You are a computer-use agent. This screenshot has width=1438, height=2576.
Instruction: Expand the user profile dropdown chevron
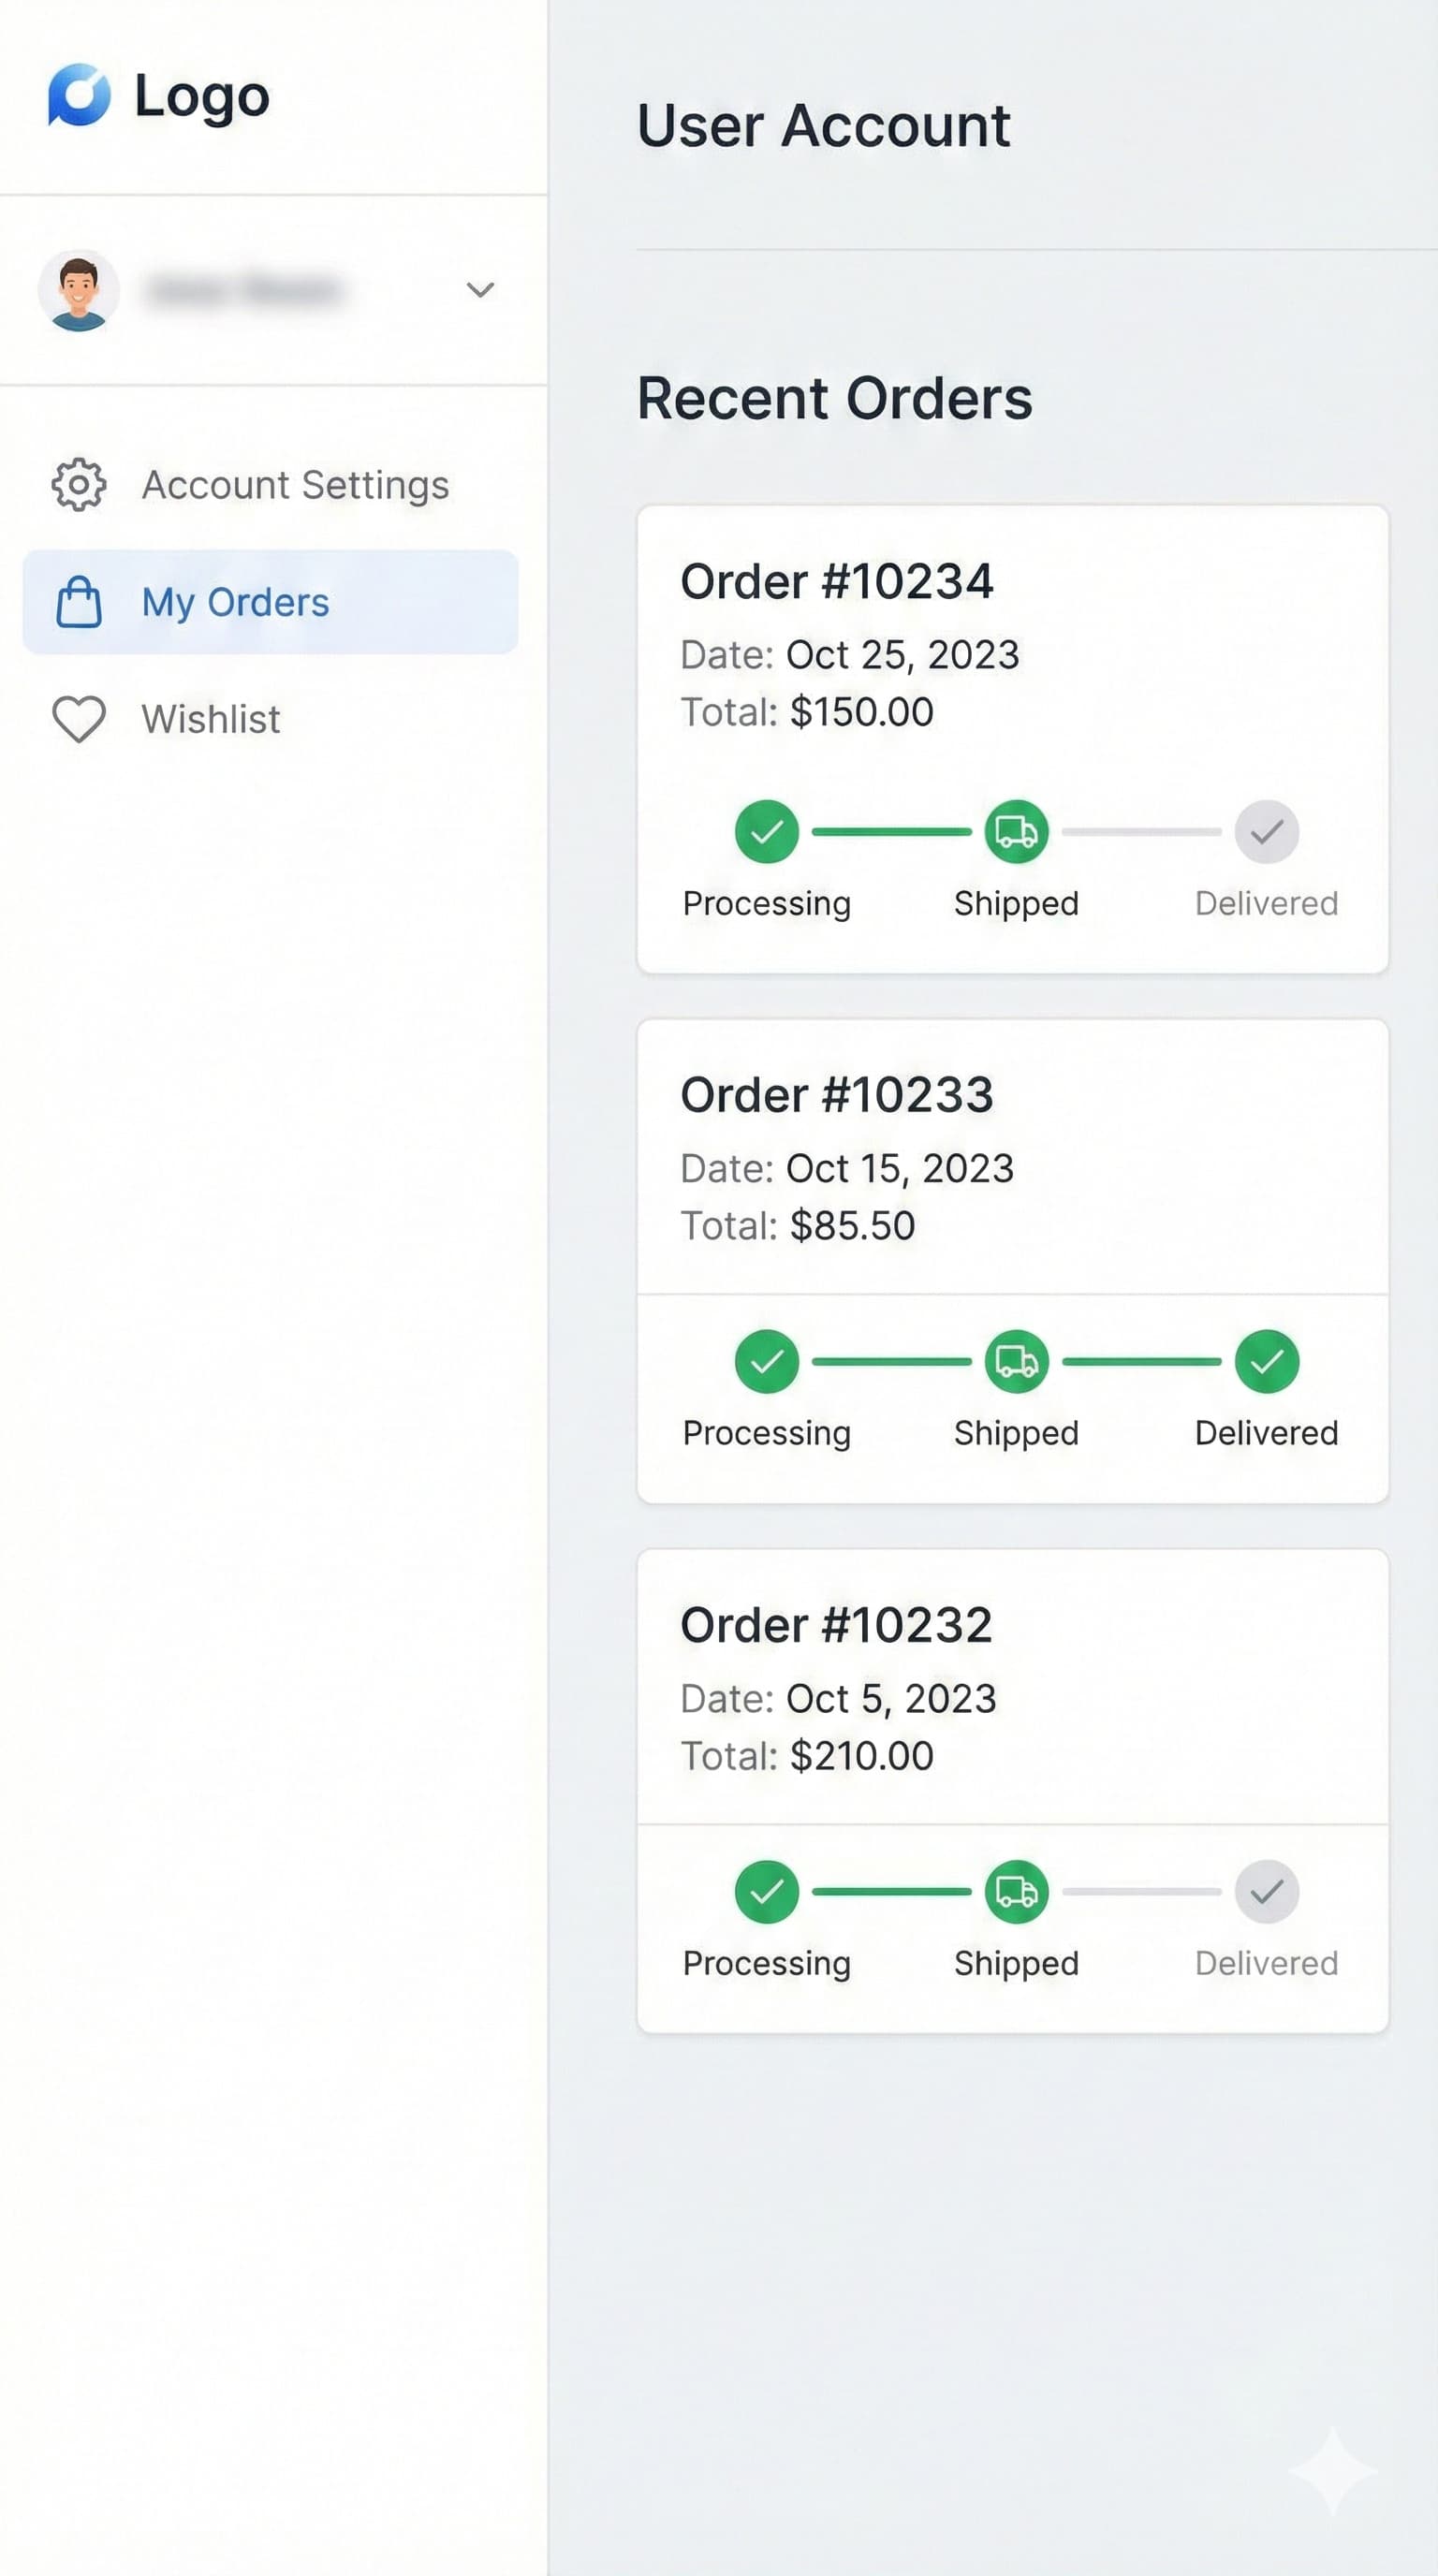[480, 290]
